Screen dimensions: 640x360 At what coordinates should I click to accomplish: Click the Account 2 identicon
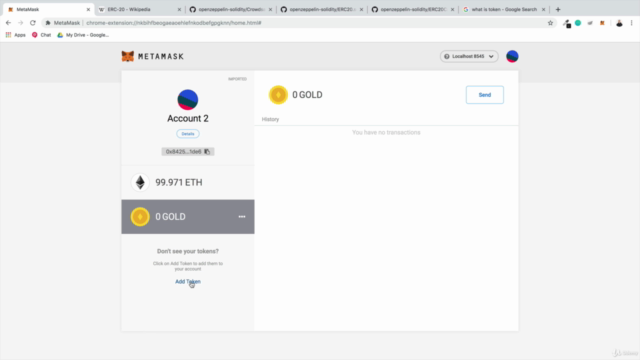click(188, 100)
